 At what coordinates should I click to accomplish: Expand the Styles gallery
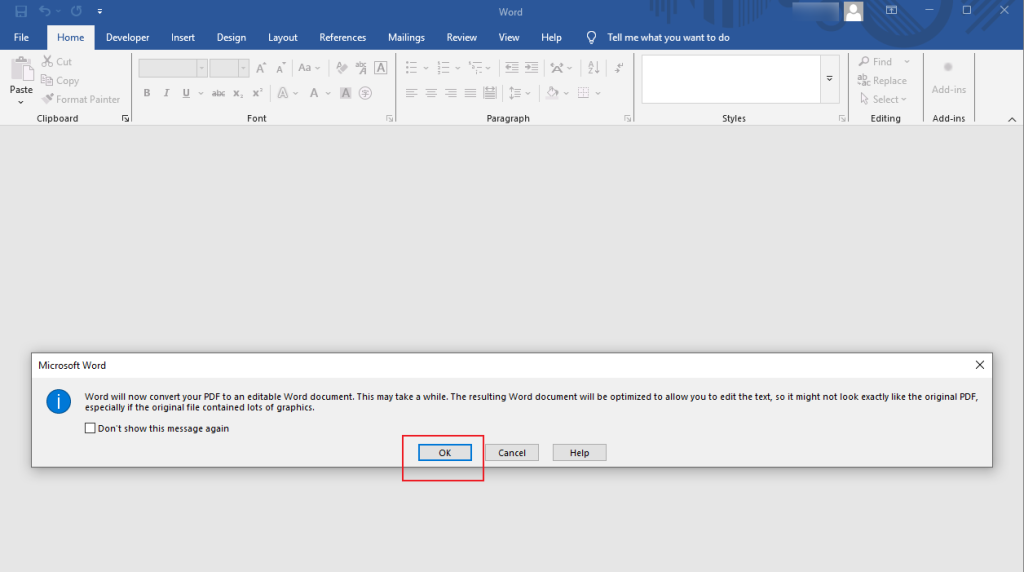[829, 79]
